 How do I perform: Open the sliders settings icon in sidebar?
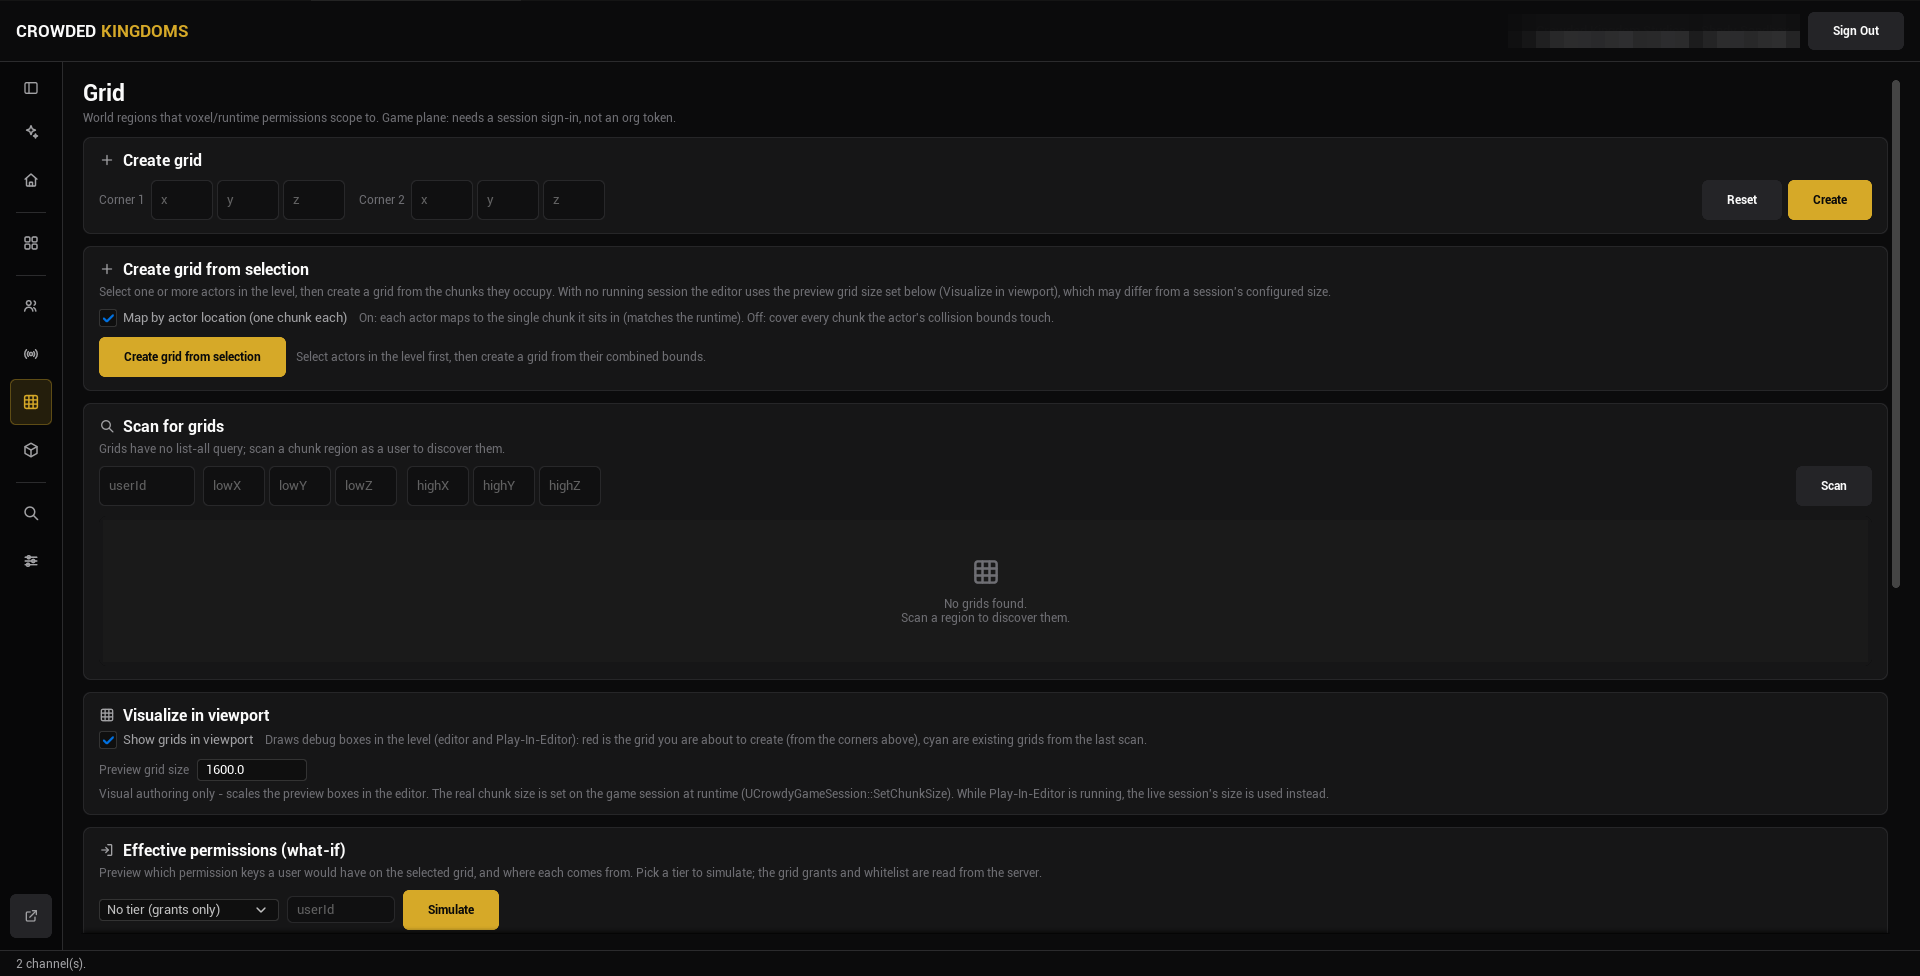[x=31, y=561]
